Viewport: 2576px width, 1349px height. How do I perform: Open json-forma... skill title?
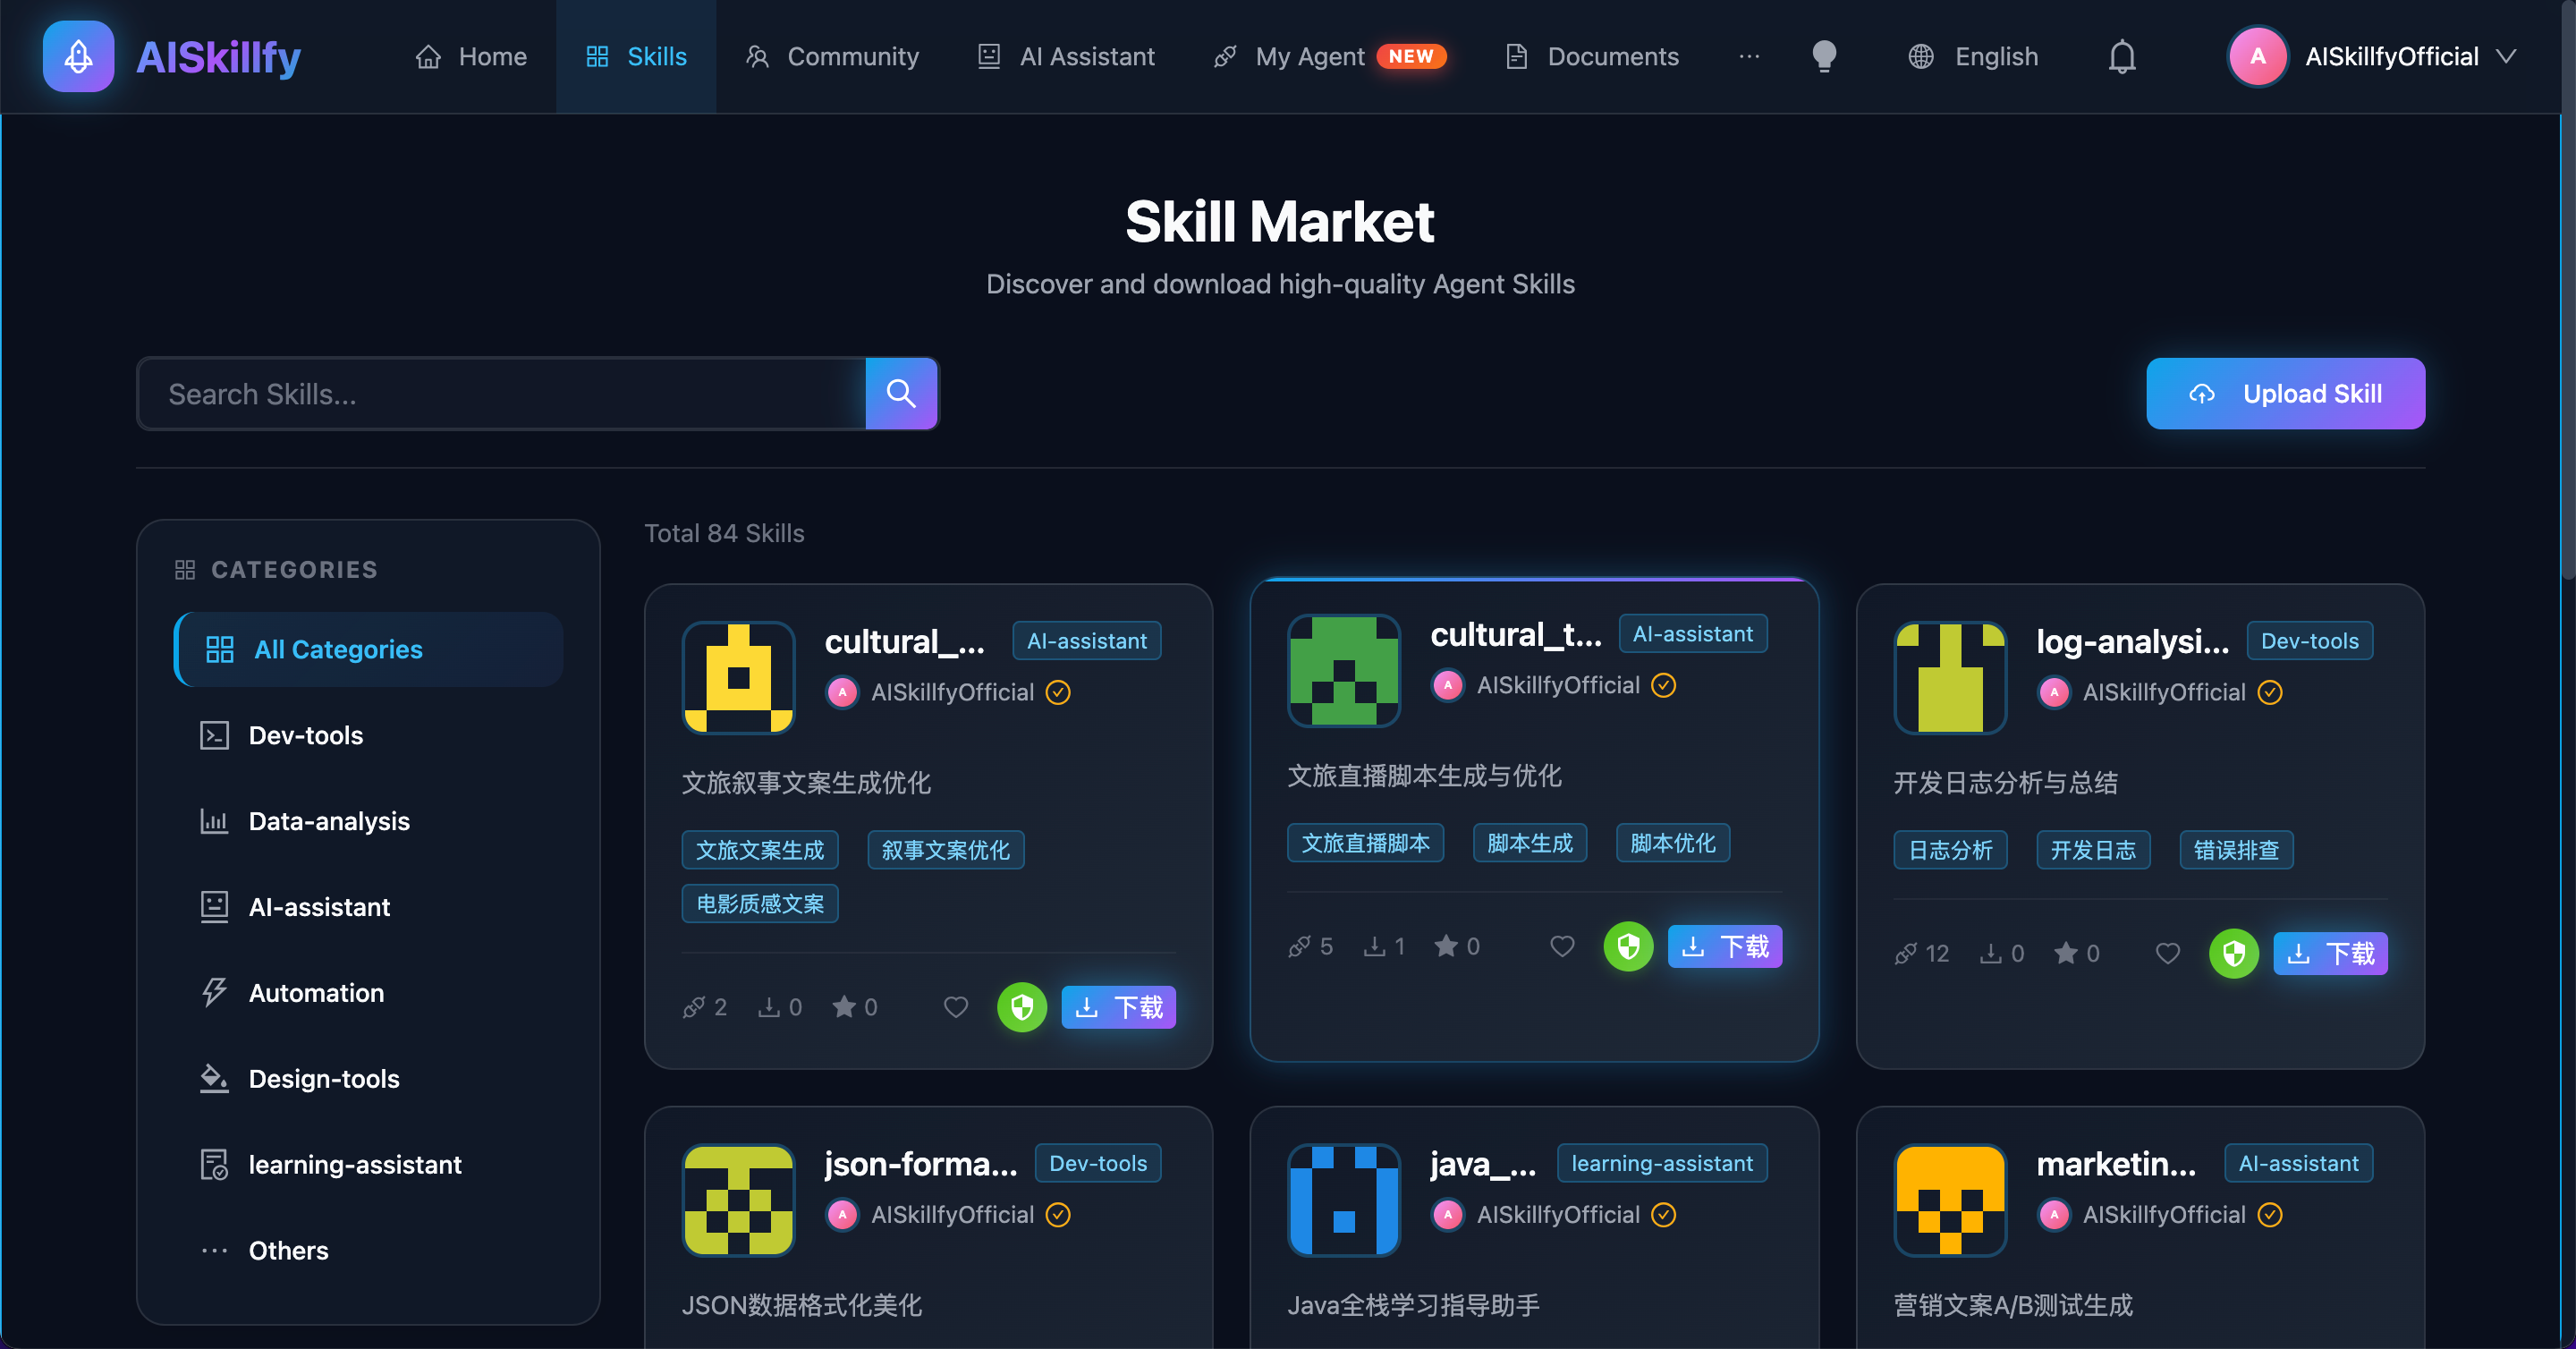tap(921, 1164)
